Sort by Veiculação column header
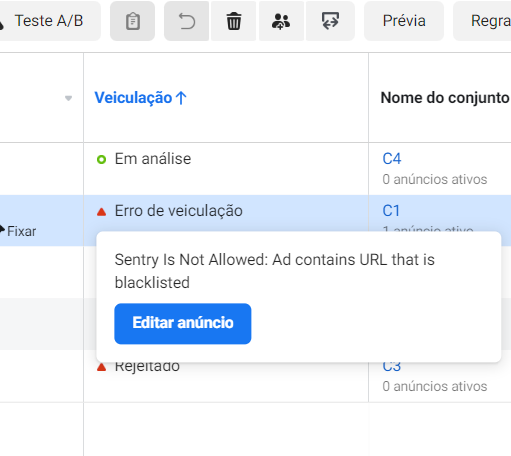Image resolution: width=511 pixels, height=456 pixels. point(140,98)
